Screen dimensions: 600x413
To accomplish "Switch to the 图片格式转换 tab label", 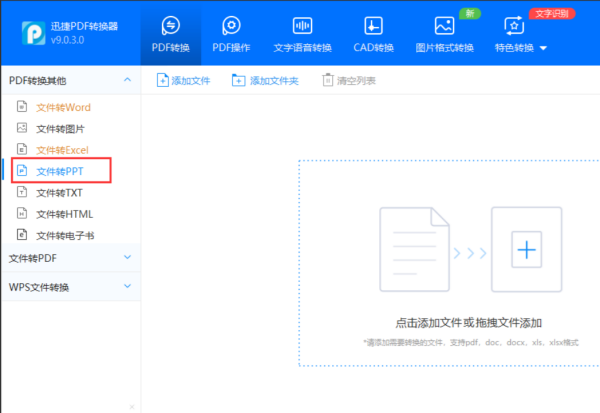I will coord(445,47).
